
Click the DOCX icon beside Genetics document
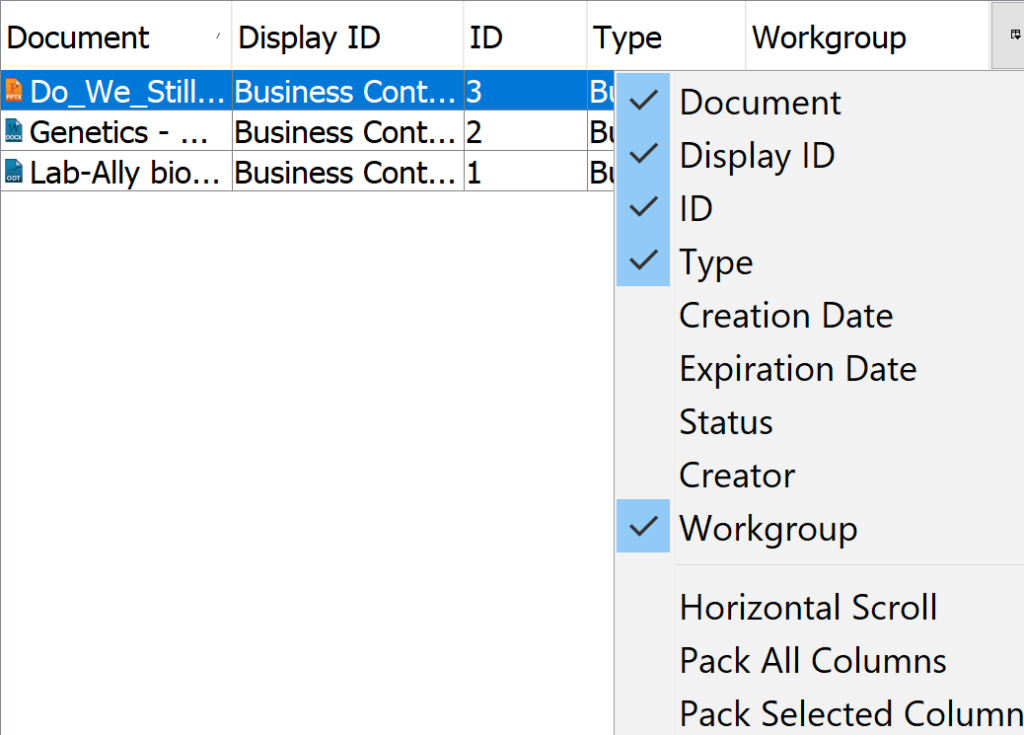[x=14, y=131]
